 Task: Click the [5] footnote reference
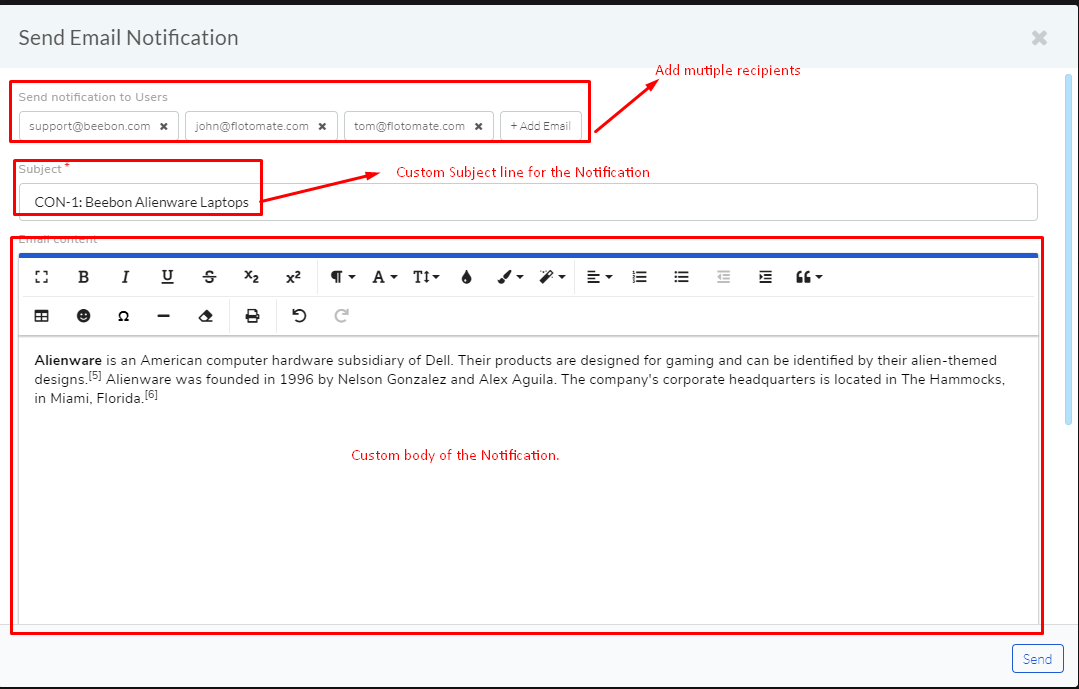click(x=95, y=376)
